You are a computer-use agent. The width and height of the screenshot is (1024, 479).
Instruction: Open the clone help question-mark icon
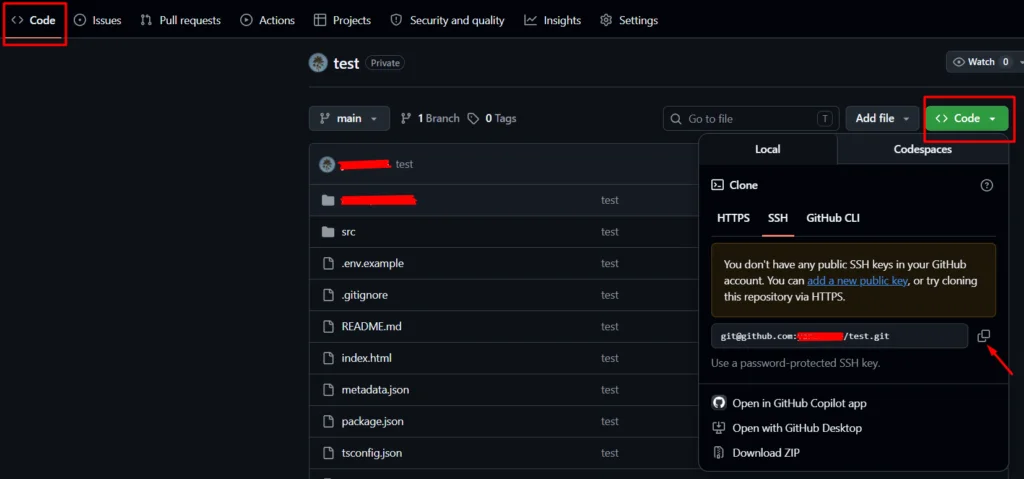(x=987, y=186)
